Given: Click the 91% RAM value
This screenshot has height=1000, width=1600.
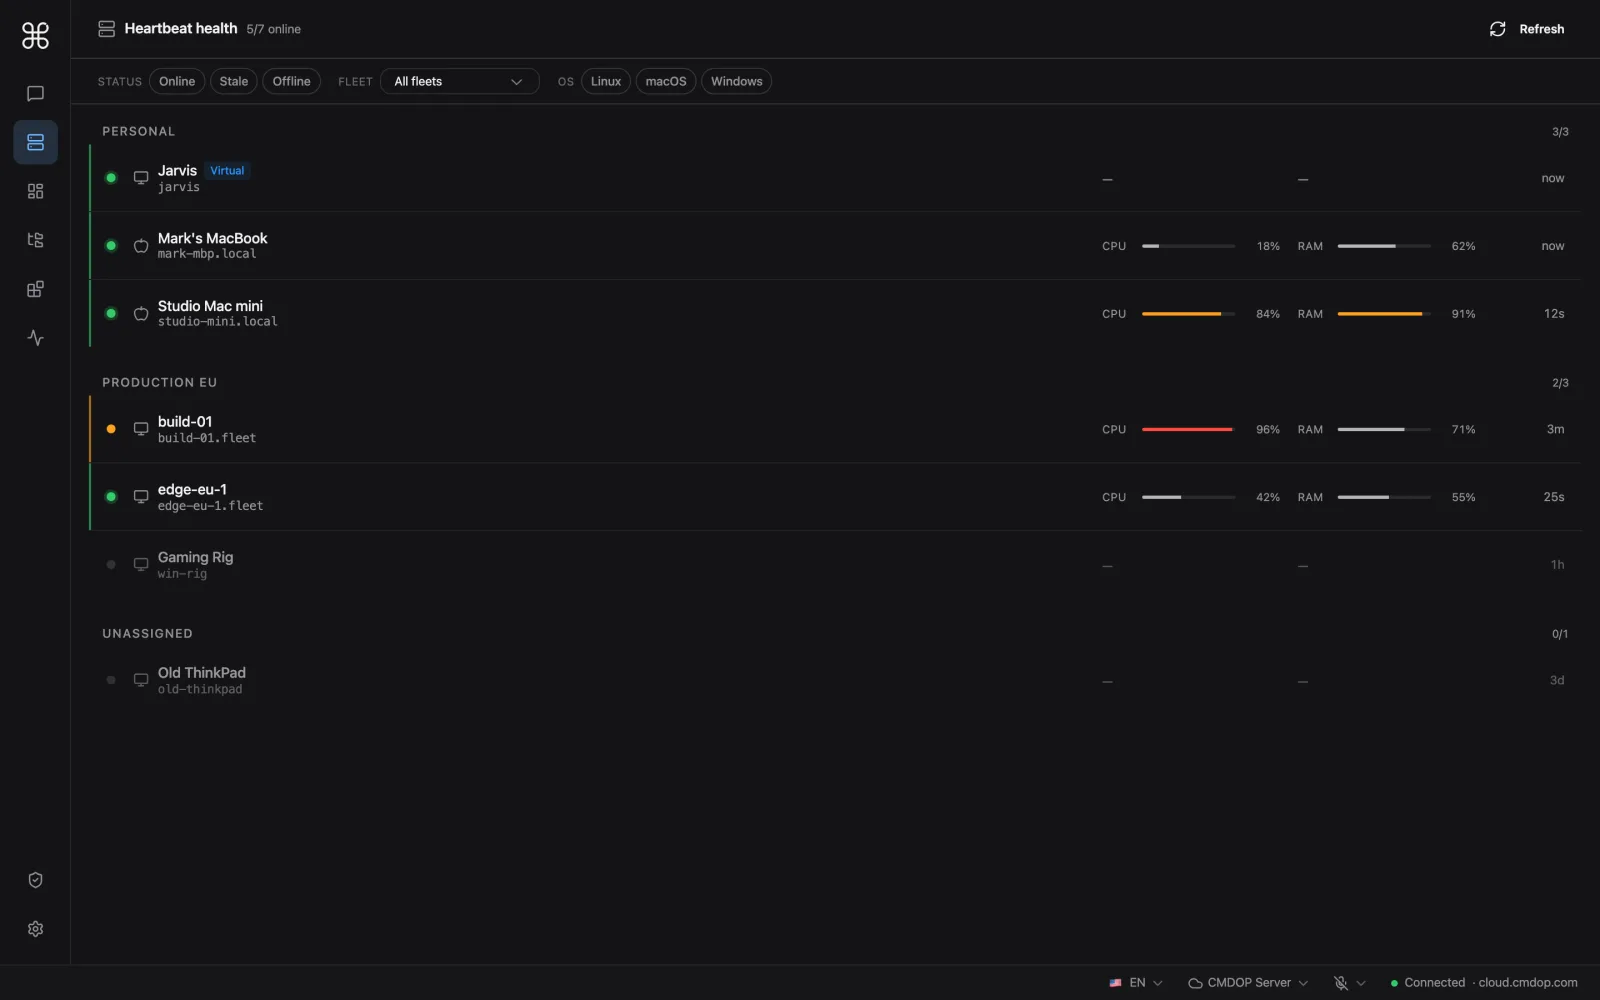Looking at the screenshot, I should (x=1463, y=314).
